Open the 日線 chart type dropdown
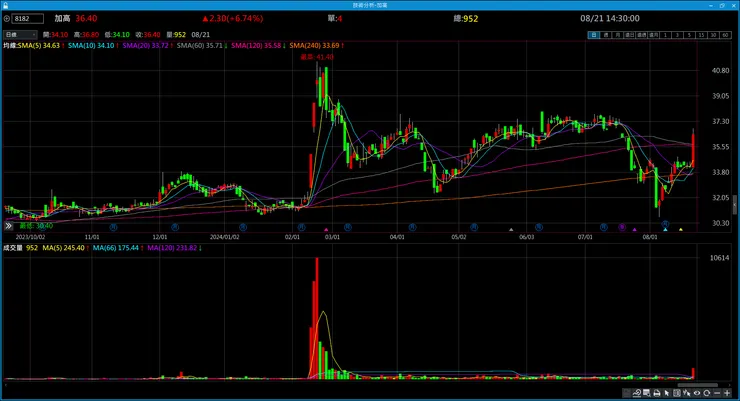The width and height of the screenshot is (740, 401). point(20,35)
